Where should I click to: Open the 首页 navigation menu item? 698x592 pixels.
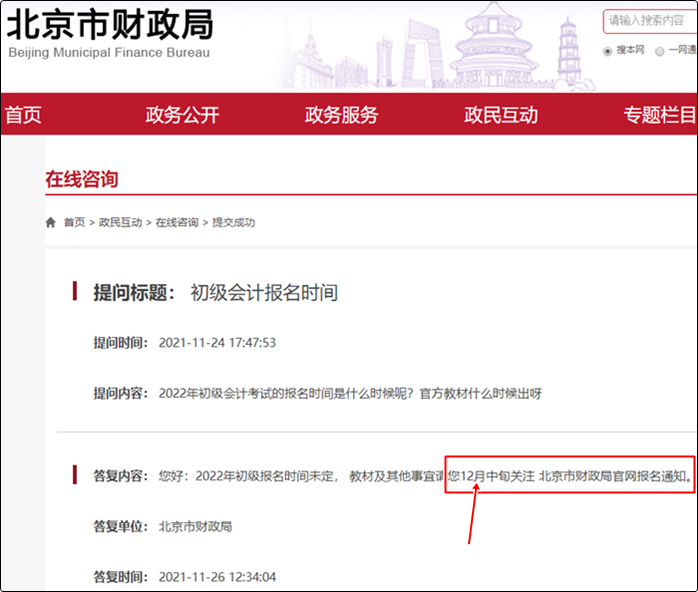pos(23,115)
